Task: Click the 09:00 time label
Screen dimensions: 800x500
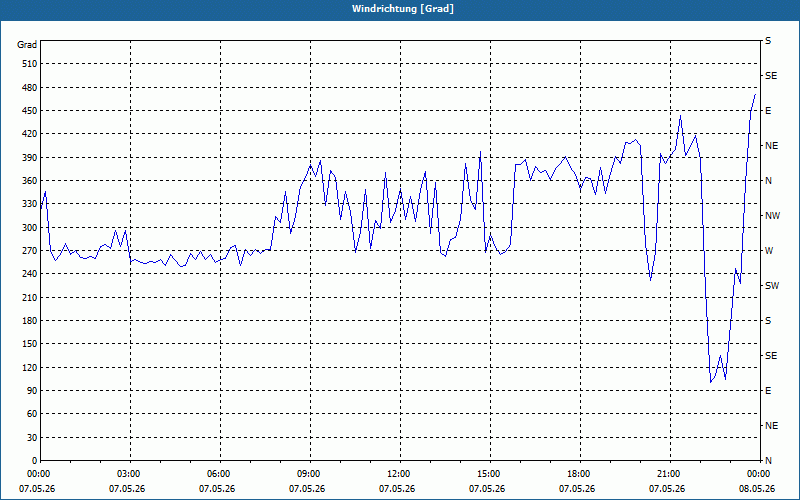Action: (x=309, y=474)
